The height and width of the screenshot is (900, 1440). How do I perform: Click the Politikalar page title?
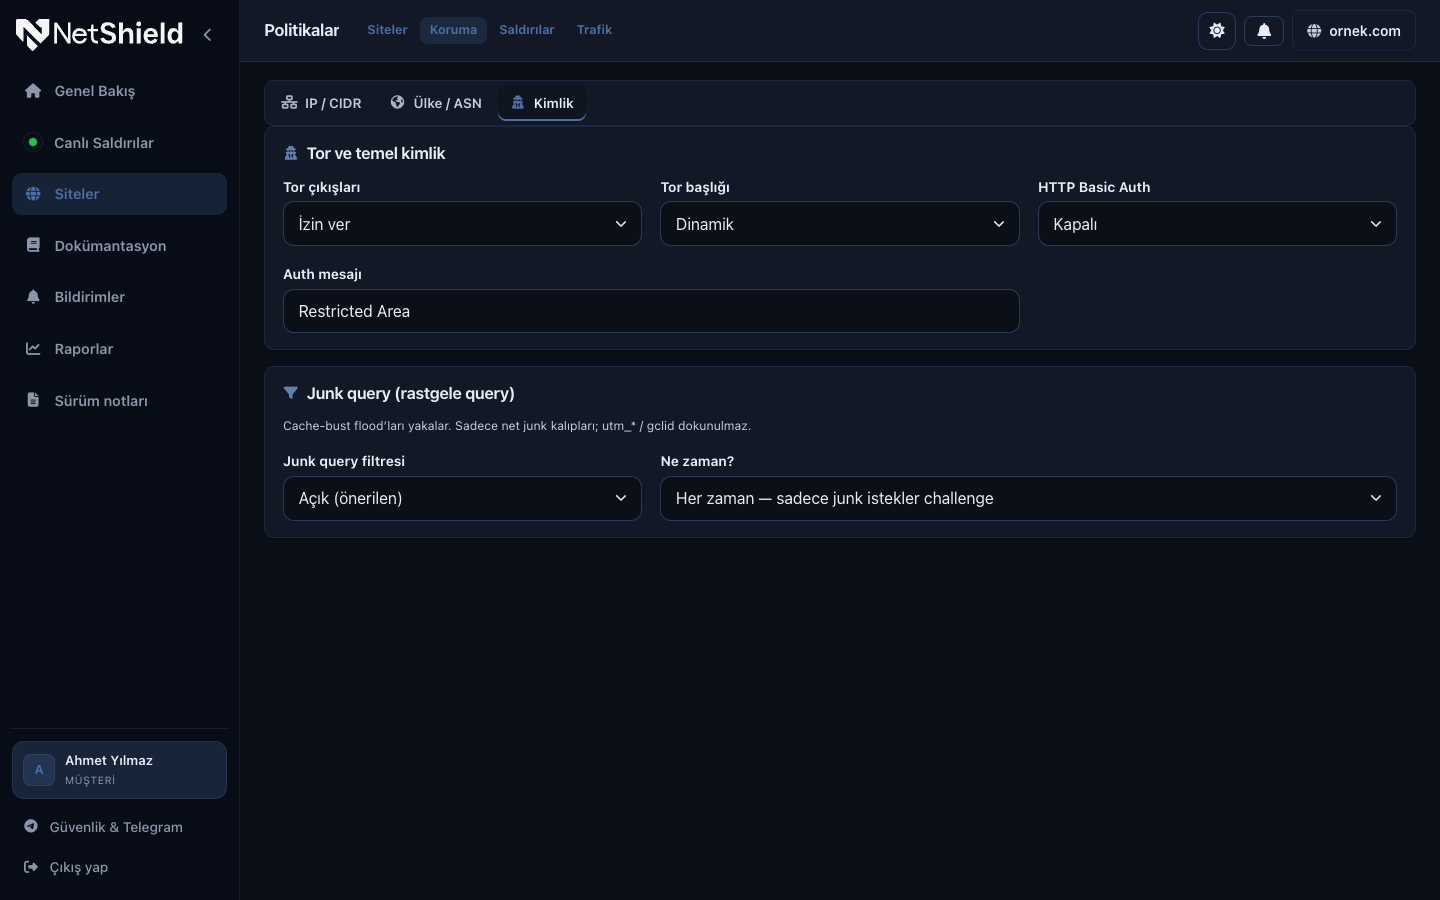coord(301,30)
